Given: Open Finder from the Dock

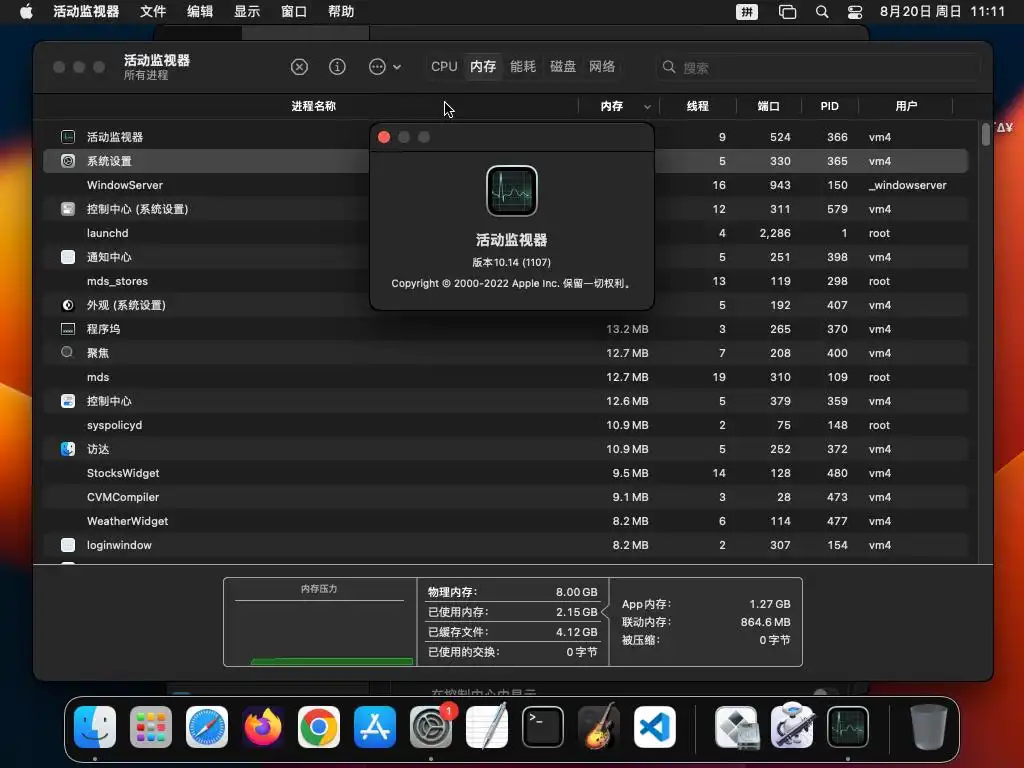Looking at the screenshot, I should (95, 727).
